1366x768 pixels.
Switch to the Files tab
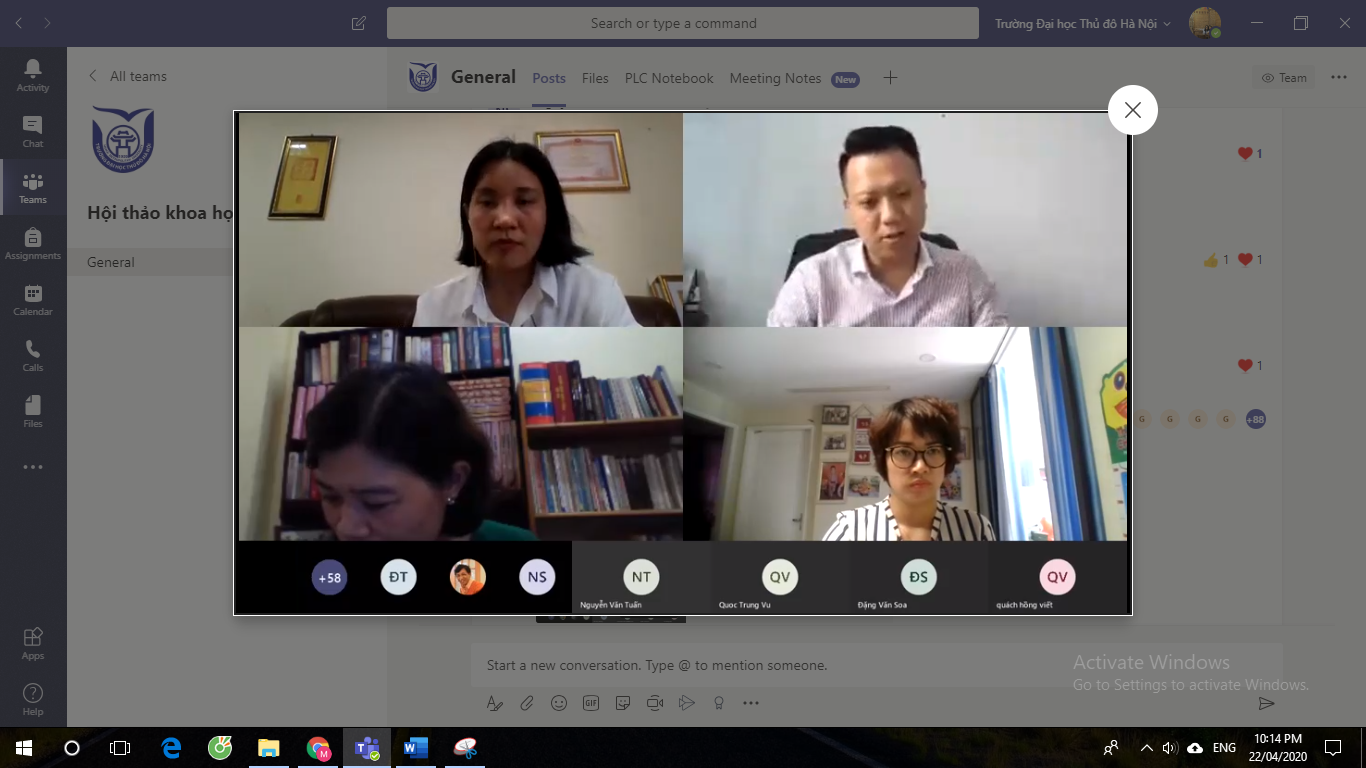click(x=595, y=78)
